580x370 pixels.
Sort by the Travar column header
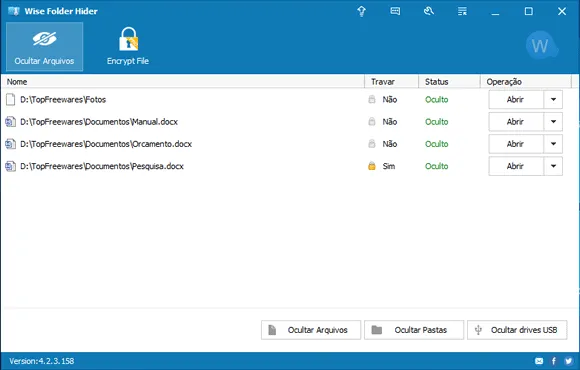[391, 82]
